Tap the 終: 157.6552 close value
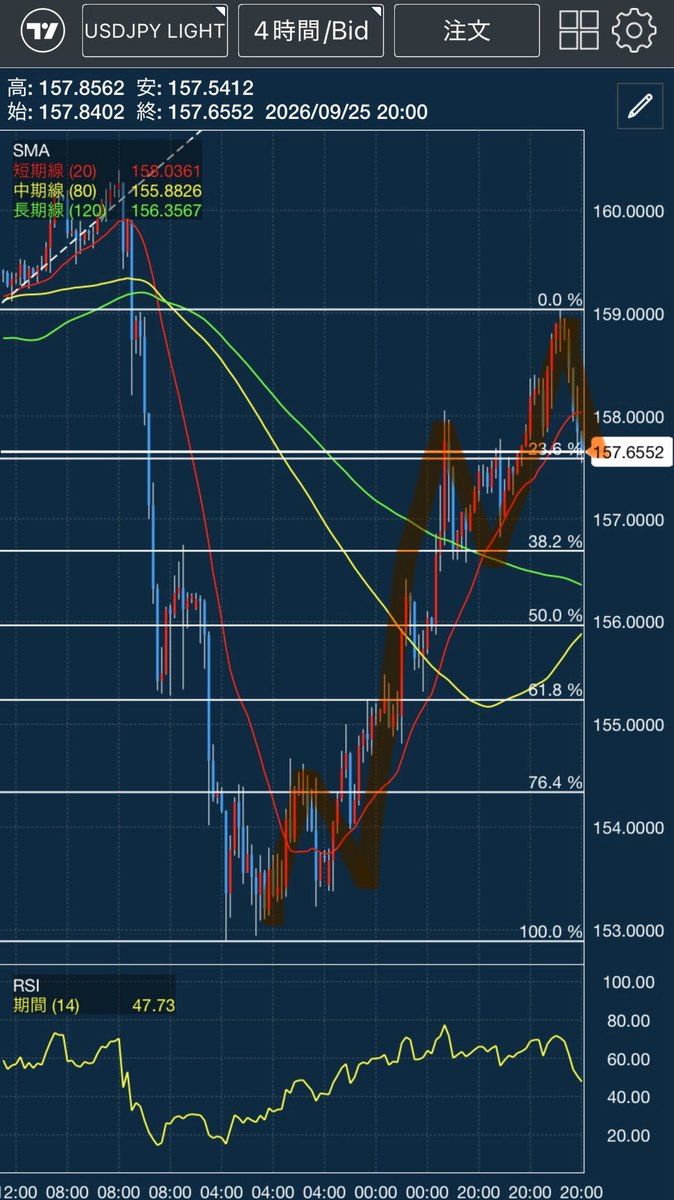 pyautogui.click(x=195, y=112)
